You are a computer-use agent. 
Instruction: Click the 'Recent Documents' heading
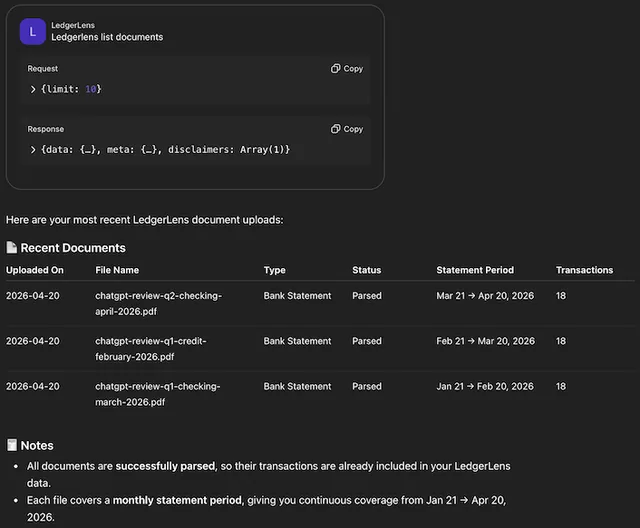73,248
